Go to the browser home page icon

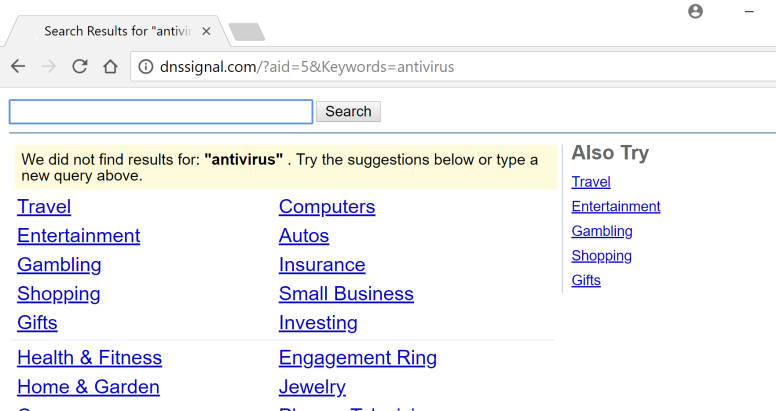pyautogui.click(x=110, y=67)
